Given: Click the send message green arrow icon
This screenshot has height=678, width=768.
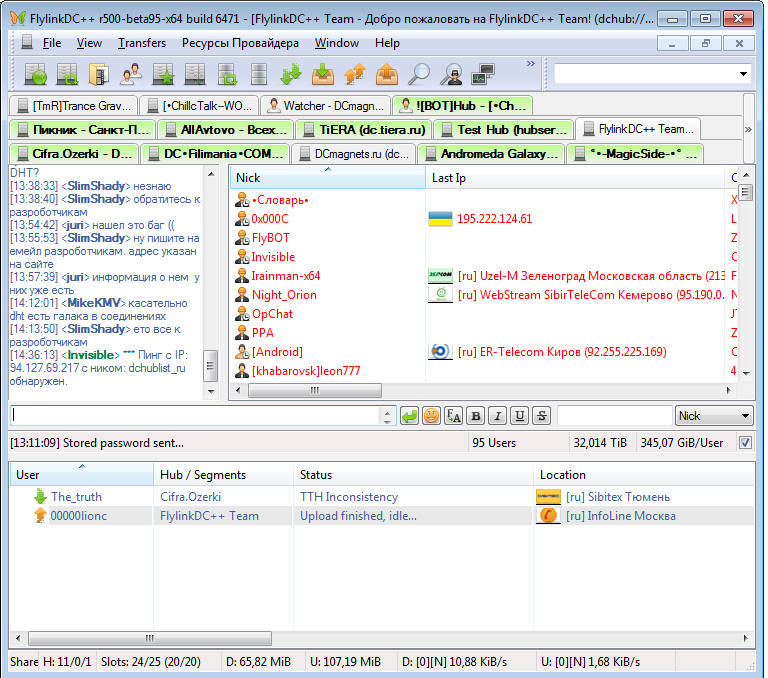Looking at the screenshot, I should point(409,416).
